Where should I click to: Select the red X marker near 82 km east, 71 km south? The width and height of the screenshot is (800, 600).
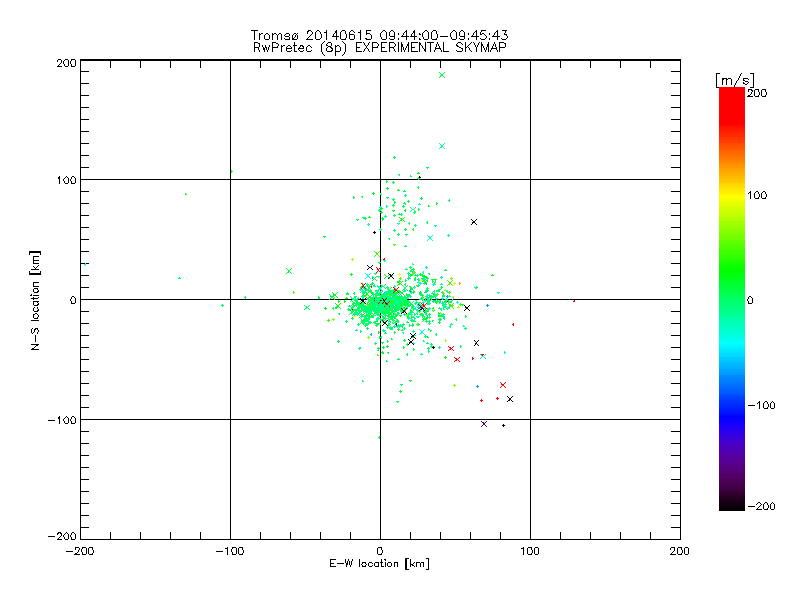click(x=503, y=385)
